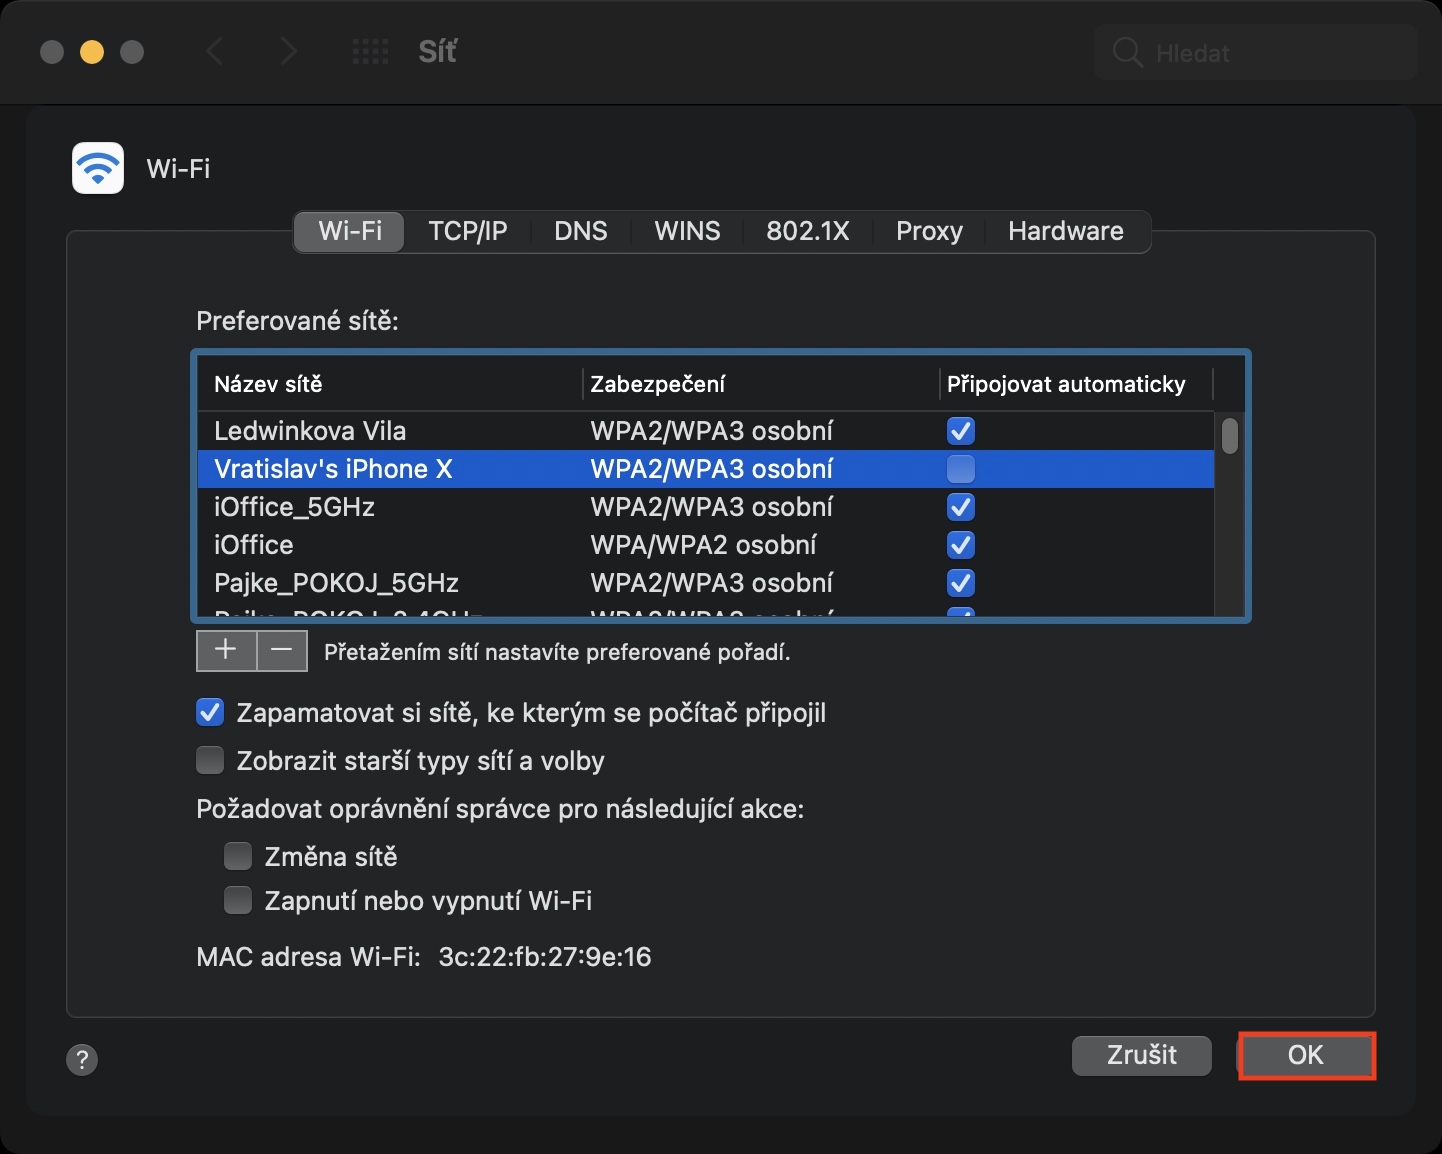Select the Hardware tab

click(1065, 231)
